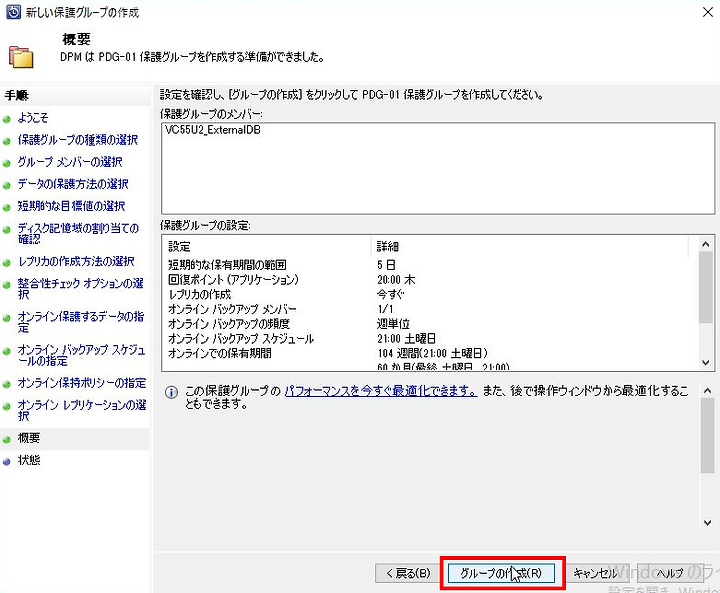Select オンライン バックアップの頻度 row
720x593 pixels.
tap(229, 324)
